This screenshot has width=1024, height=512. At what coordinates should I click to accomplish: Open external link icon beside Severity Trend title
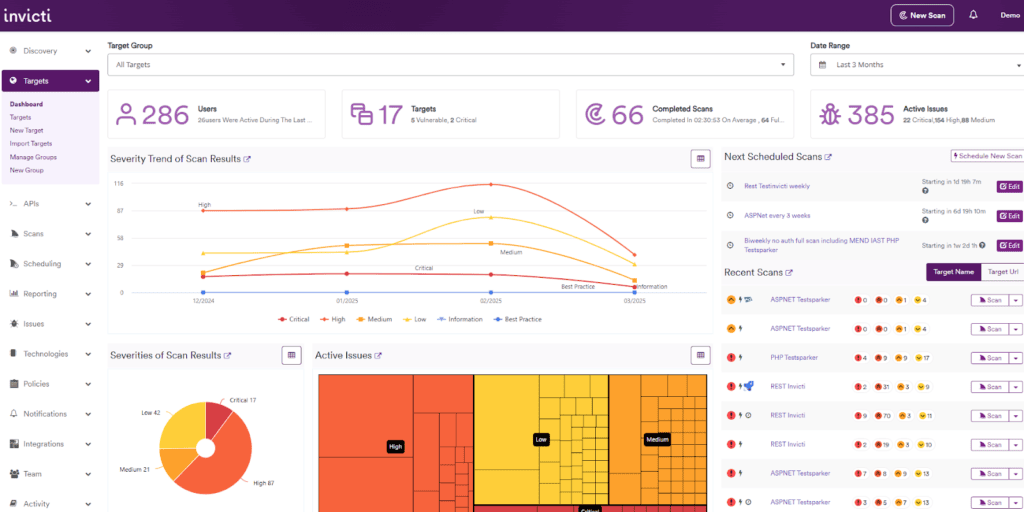pos(247,159)
